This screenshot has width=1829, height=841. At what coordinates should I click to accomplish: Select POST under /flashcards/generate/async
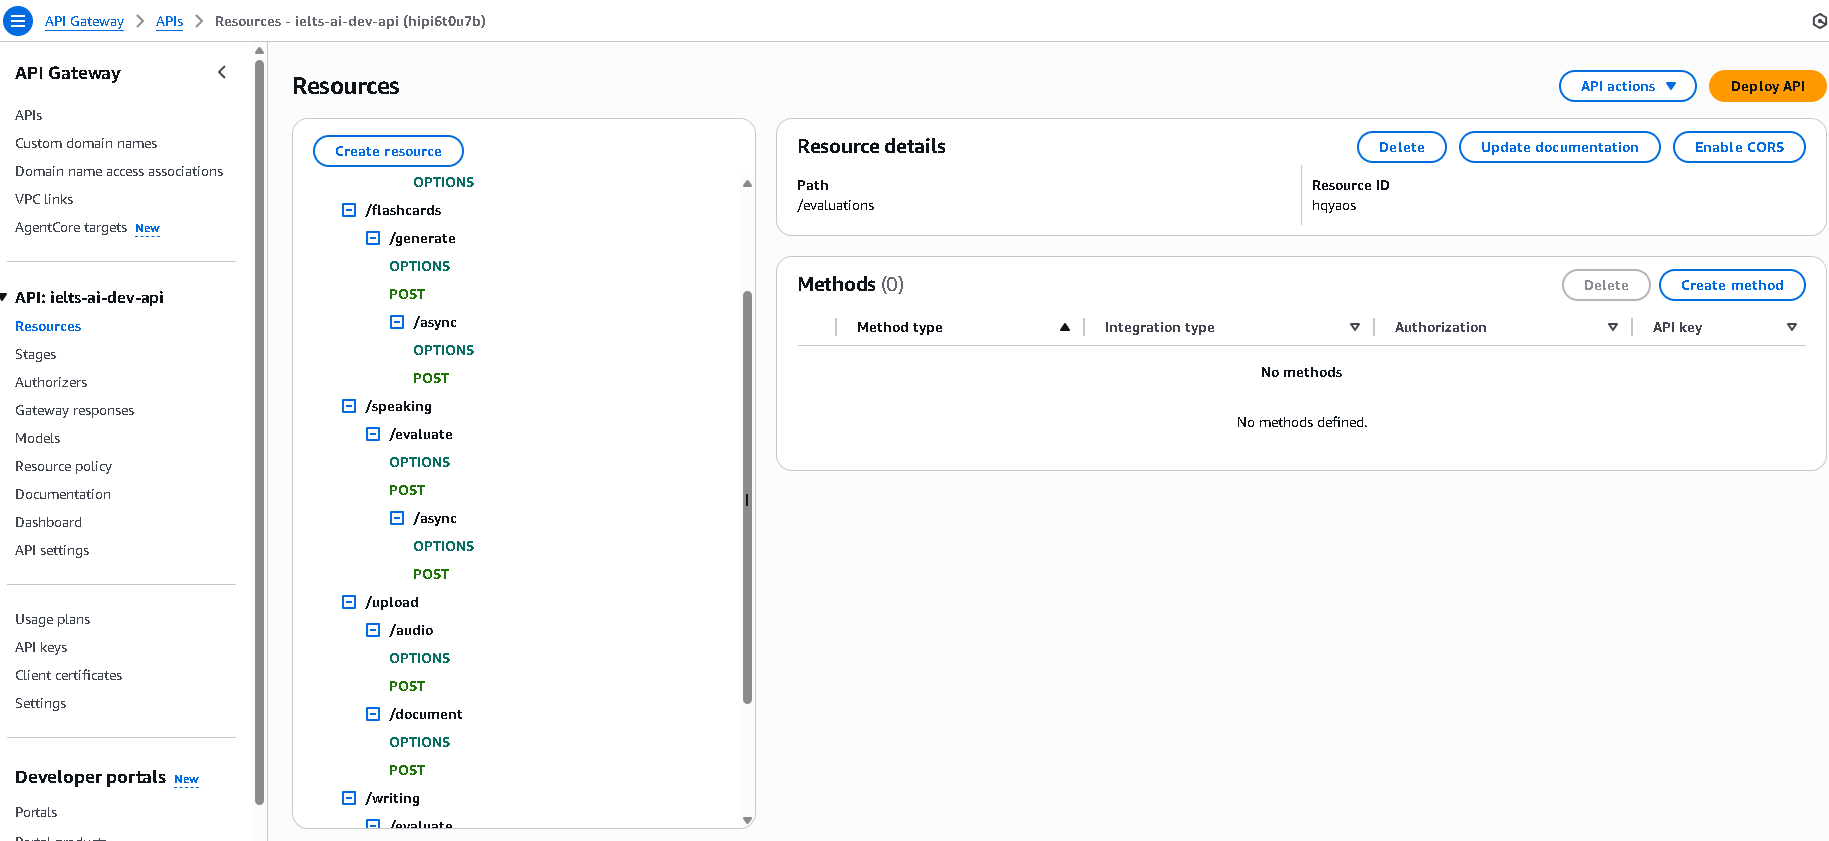point(431,378)
